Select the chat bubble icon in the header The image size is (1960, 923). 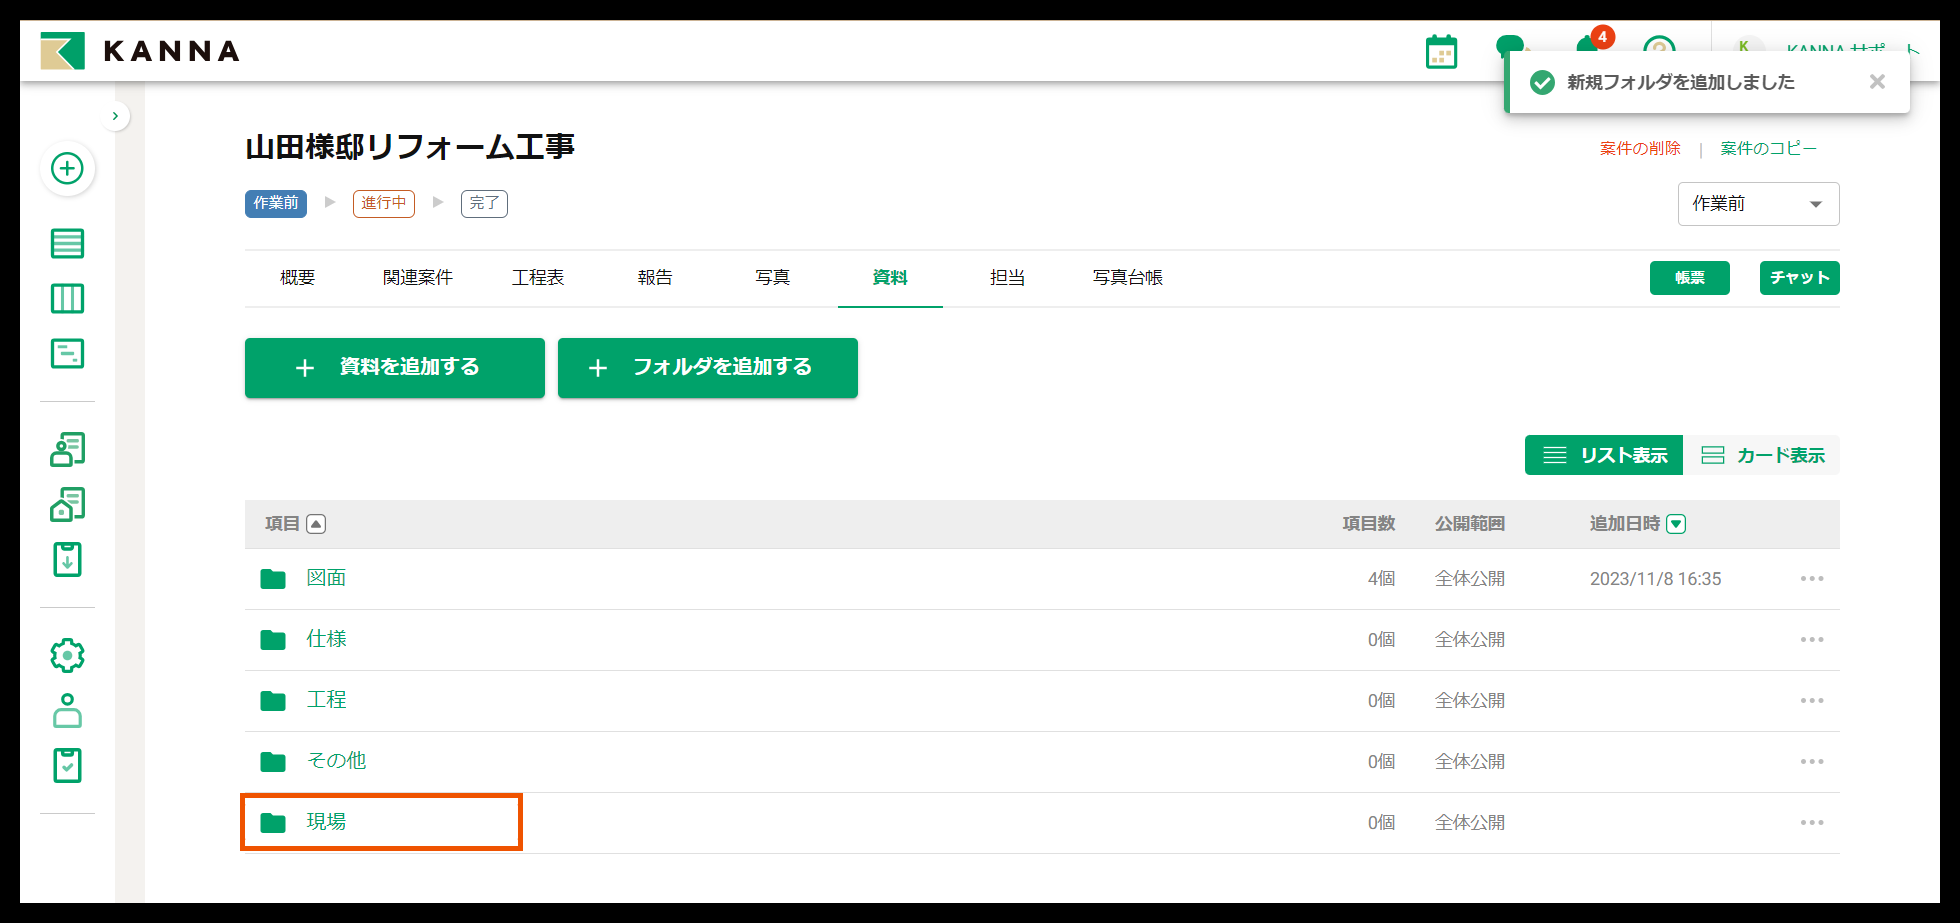pos(1510,48)
